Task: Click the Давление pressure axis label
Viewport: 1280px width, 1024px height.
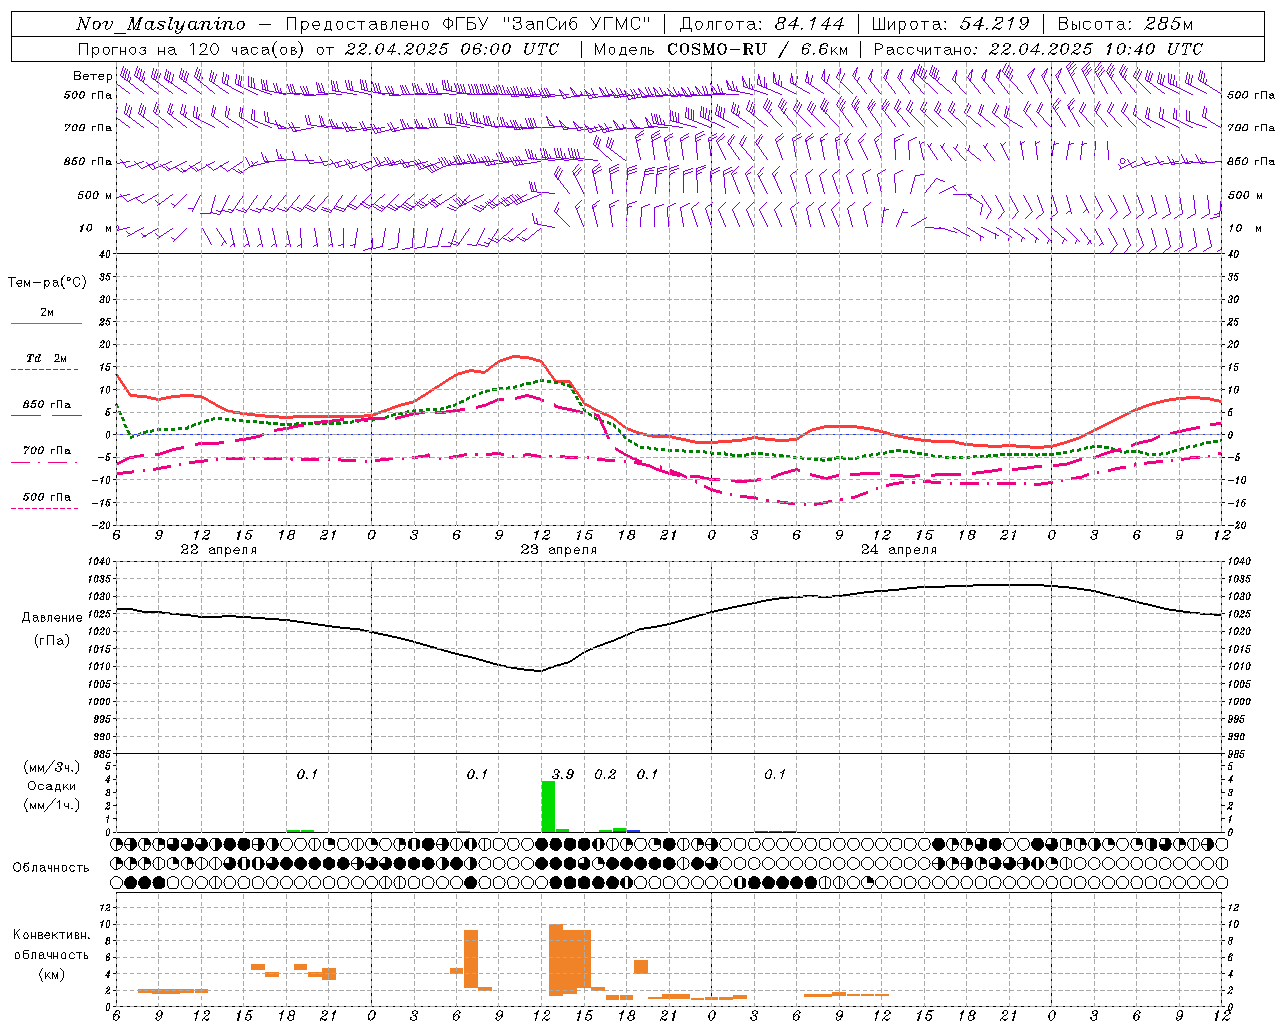Action: point(52,618)
